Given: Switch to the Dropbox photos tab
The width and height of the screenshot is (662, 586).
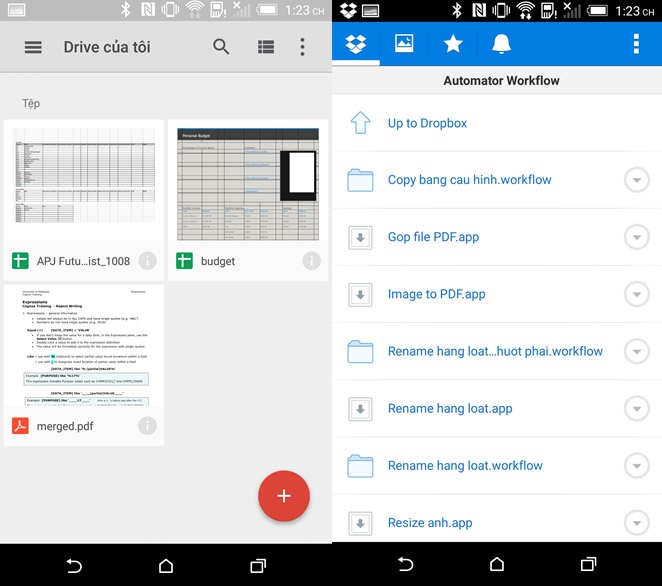Looking at the screenshot, I should (404, 43).
